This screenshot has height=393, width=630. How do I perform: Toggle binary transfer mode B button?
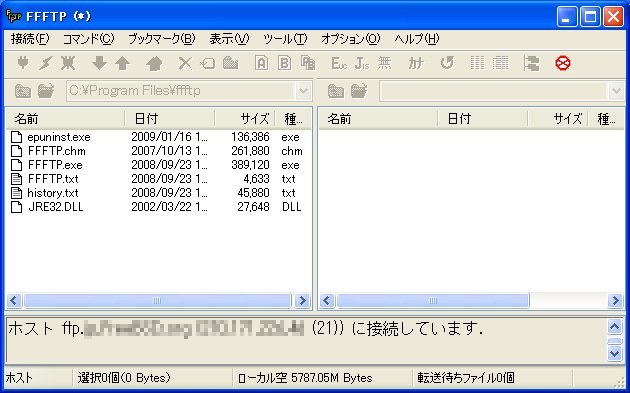point(284,63)
